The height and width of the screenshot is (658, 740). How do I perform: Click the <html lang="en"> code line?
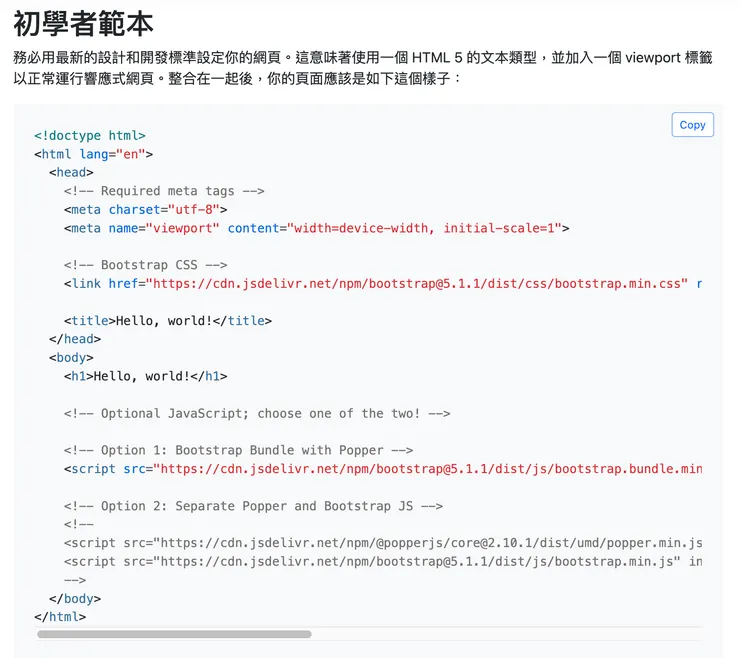[x=93, y=154]
